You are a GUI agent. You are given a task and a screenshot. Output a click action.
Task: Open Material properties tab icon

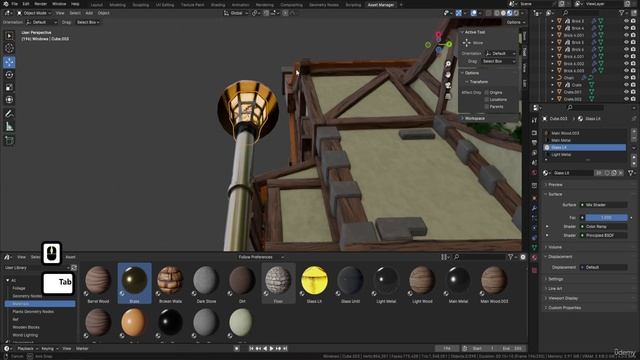(x=534, y=258)
